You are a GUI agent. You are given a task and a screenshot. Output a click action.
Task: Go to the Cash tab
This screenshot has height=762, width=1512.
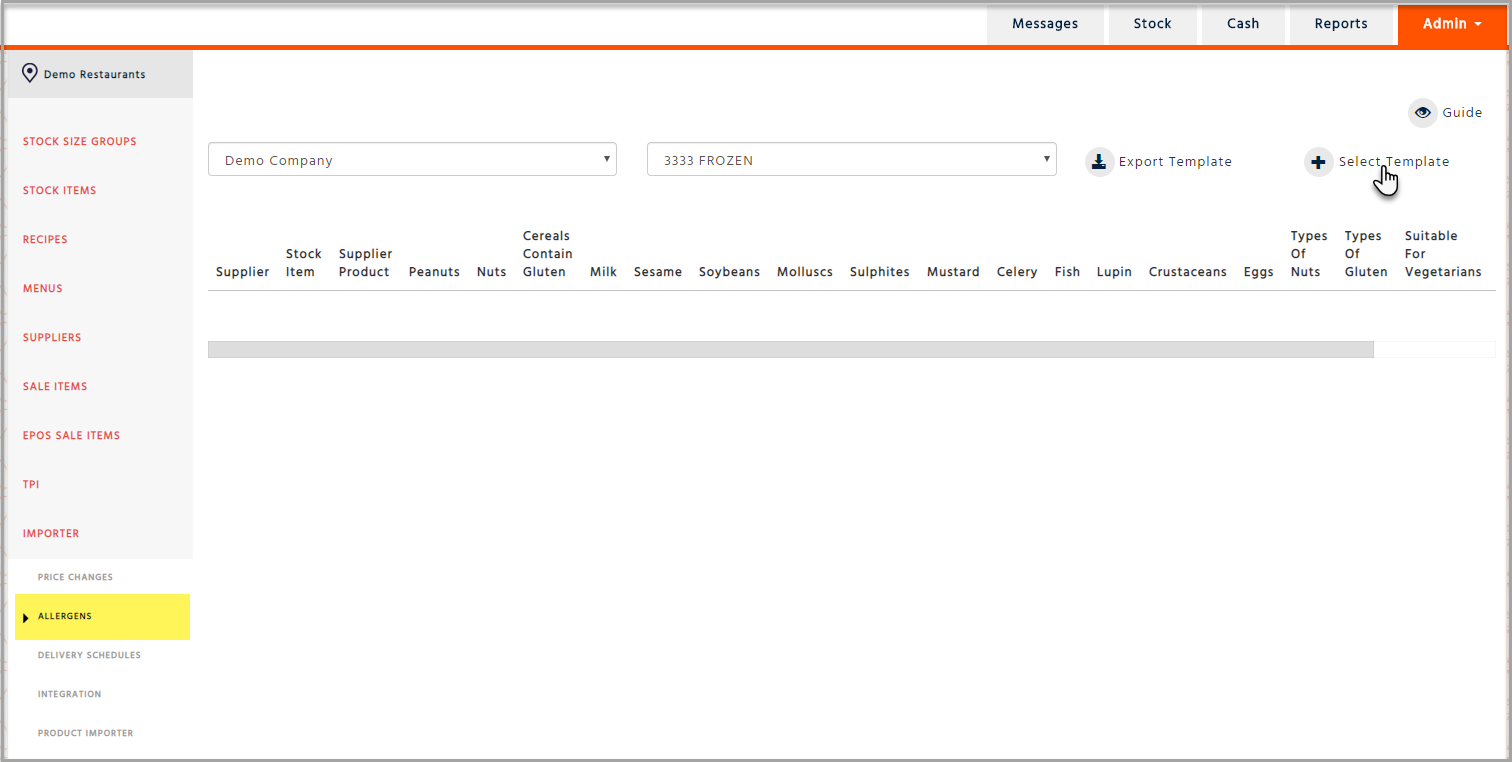[1243, 24]
